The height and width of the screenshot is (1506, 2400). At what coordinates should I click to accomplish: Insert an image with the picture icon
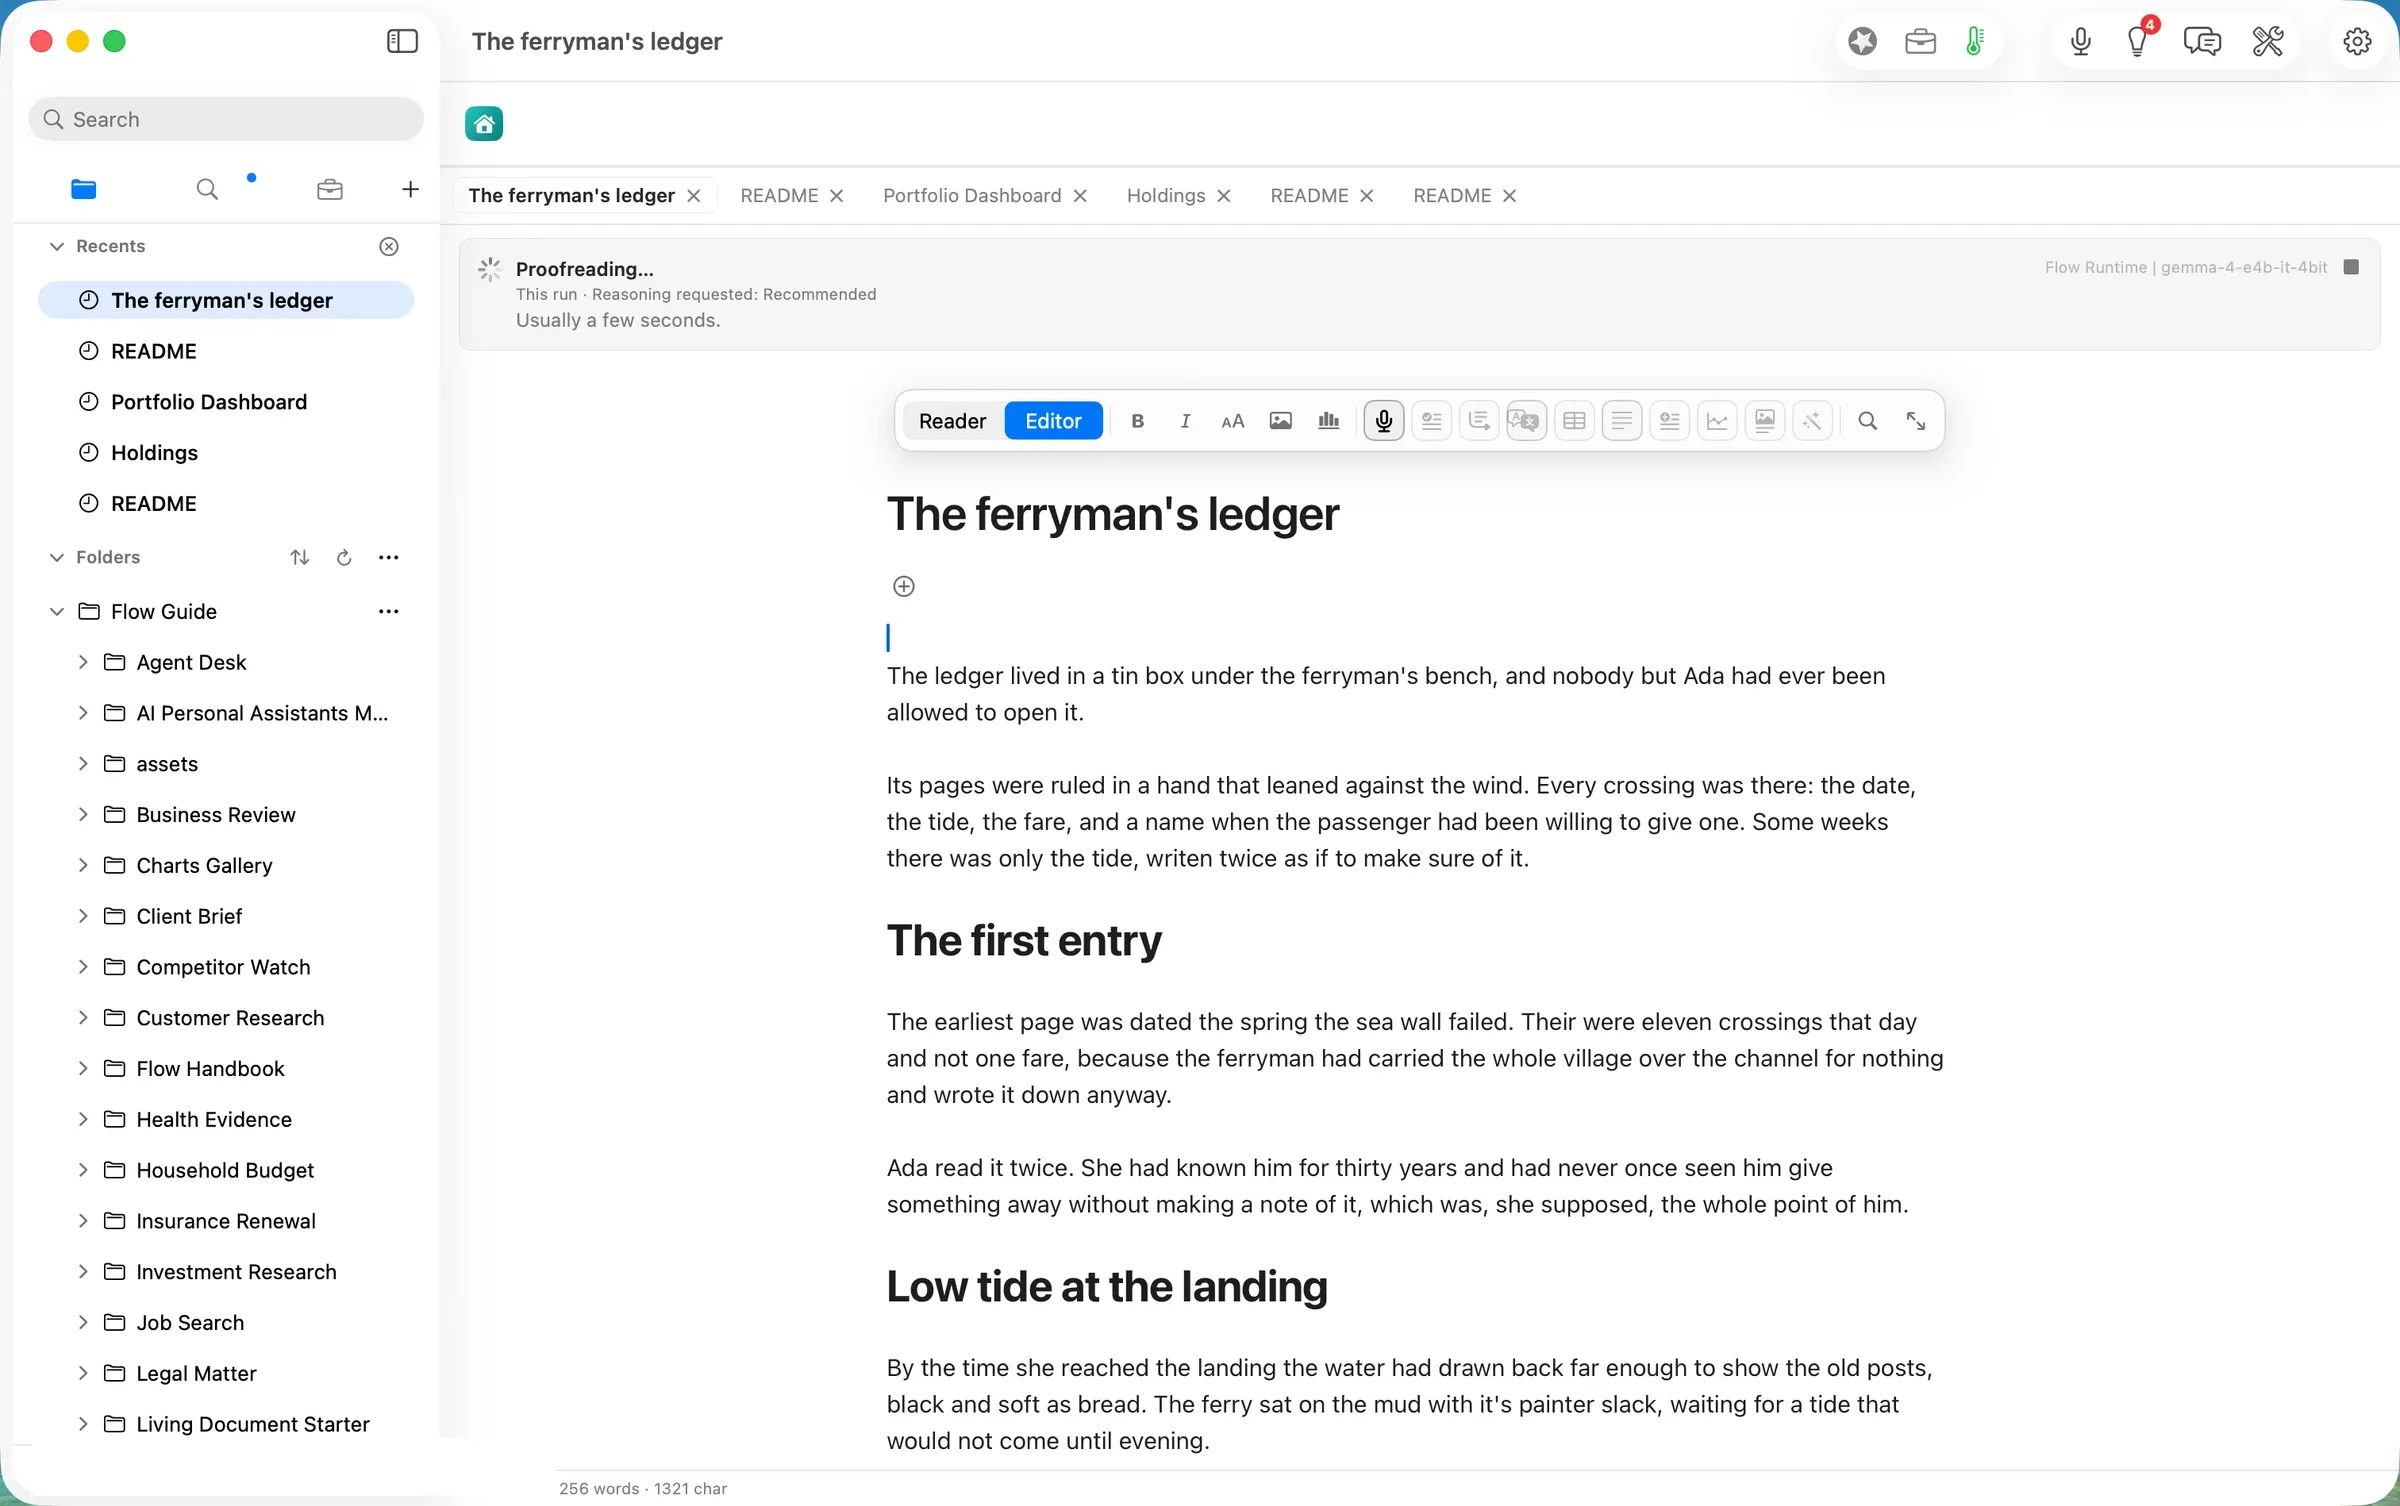1281,421
